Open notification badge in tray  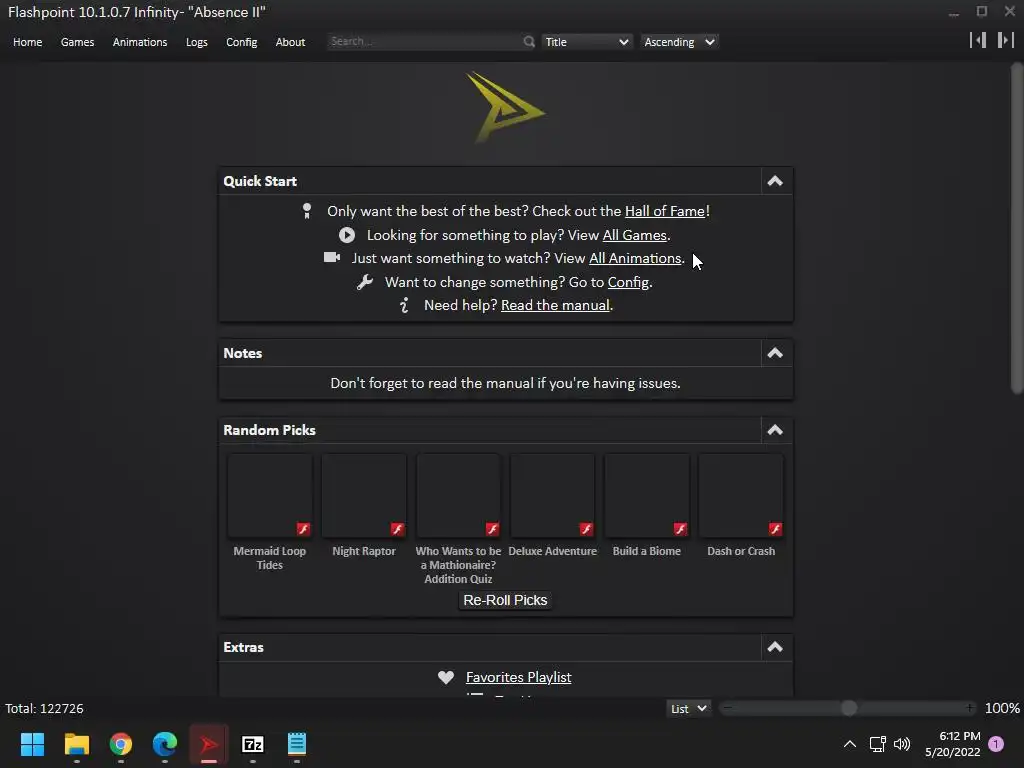click(x=996, y=744)
